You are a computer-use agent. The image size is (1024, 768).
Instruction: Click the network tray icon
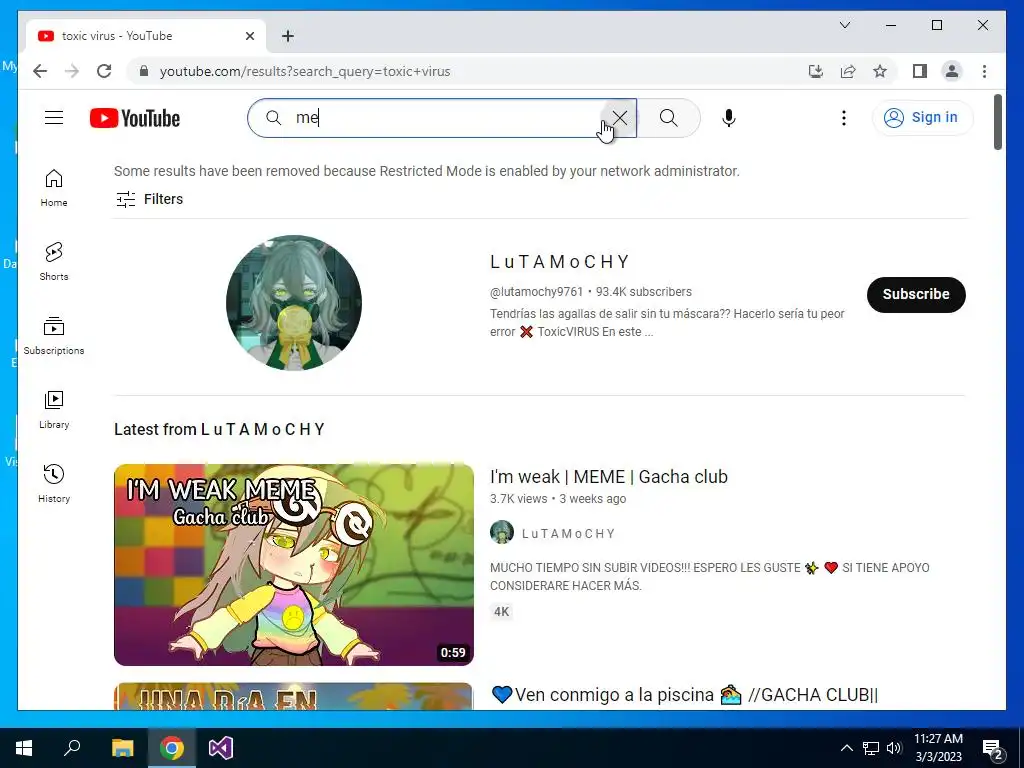point(870,748)
